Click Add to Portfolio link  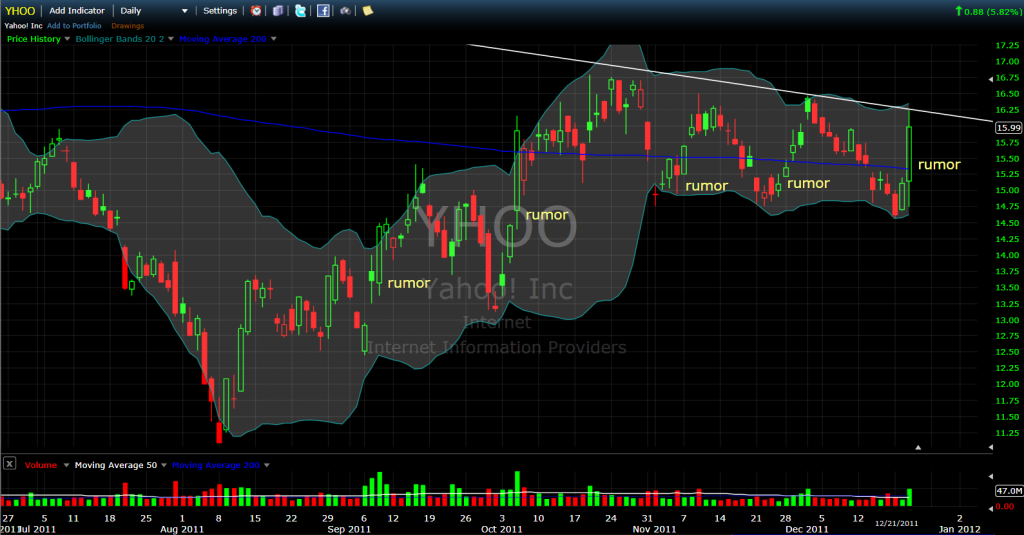pyautogui.click(x=74, y=25)
